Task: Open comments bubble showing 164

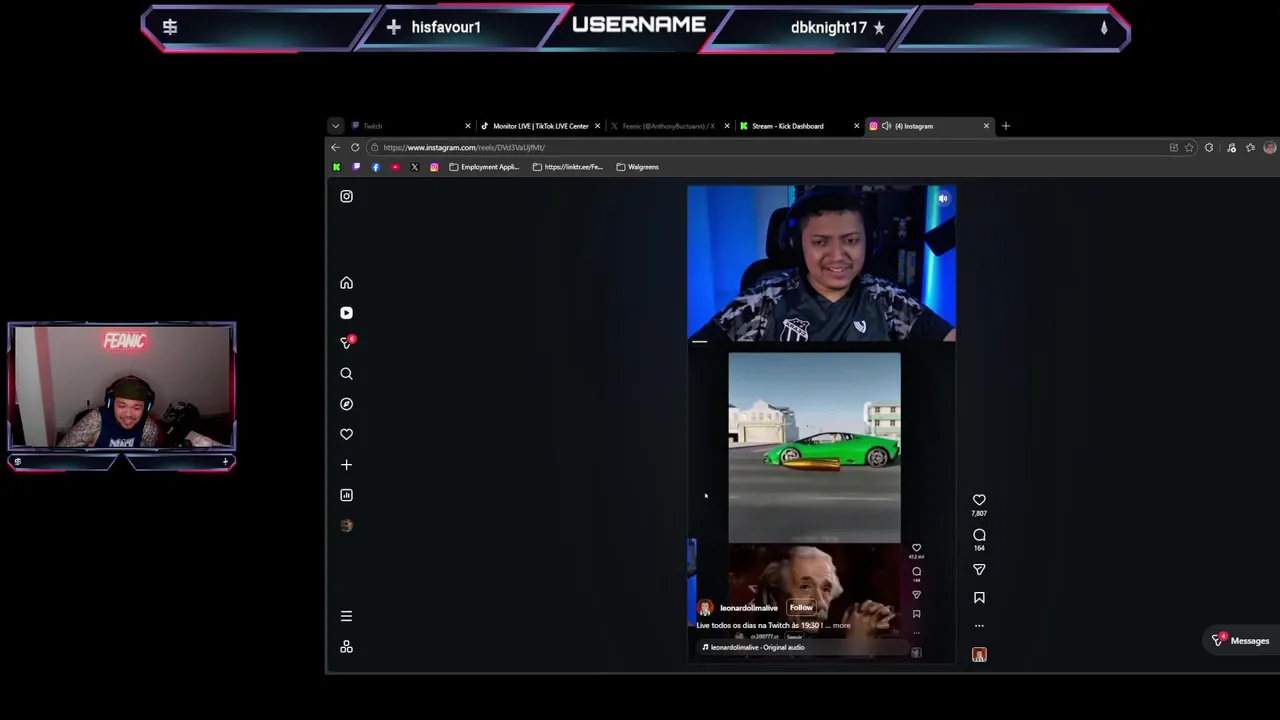Action: pyautogui.click(x=979, y=535)
